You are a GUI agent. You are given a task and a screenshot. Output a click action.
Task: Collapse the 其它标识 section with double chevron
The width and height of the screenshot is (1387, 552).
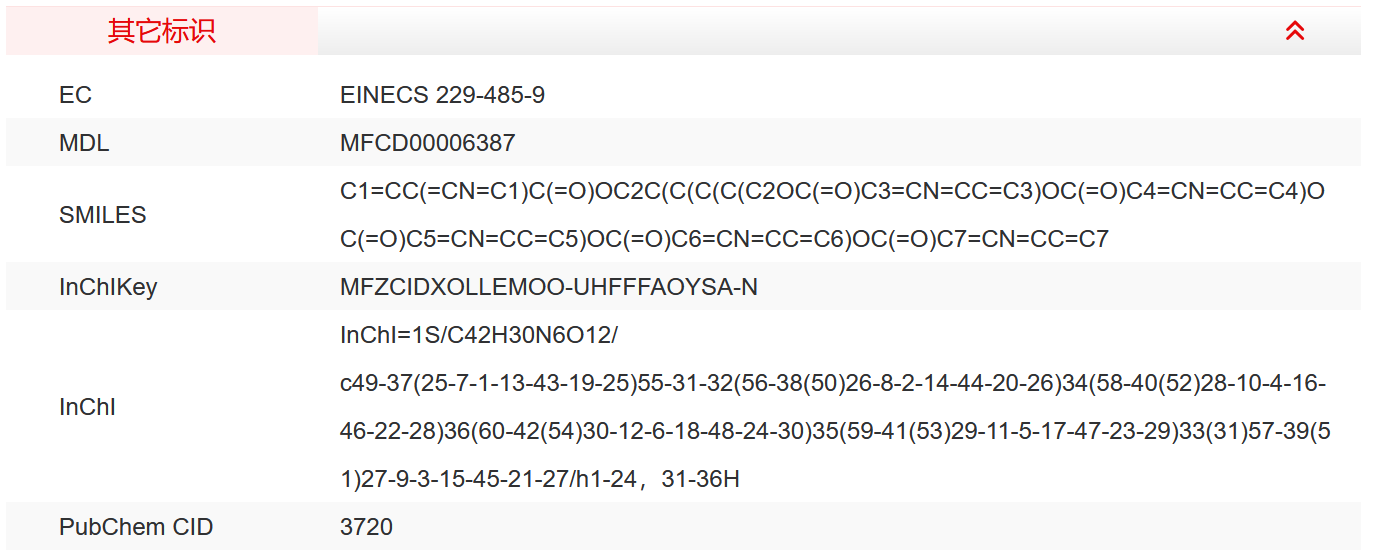click(1294, 31)
